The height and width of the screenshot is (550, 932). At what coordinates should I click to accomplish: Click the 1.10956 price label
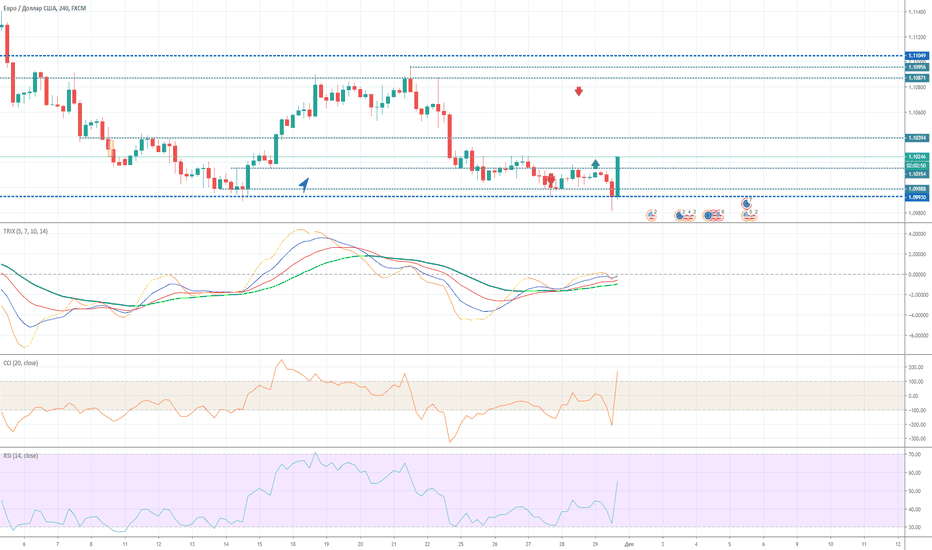[916, 67]
